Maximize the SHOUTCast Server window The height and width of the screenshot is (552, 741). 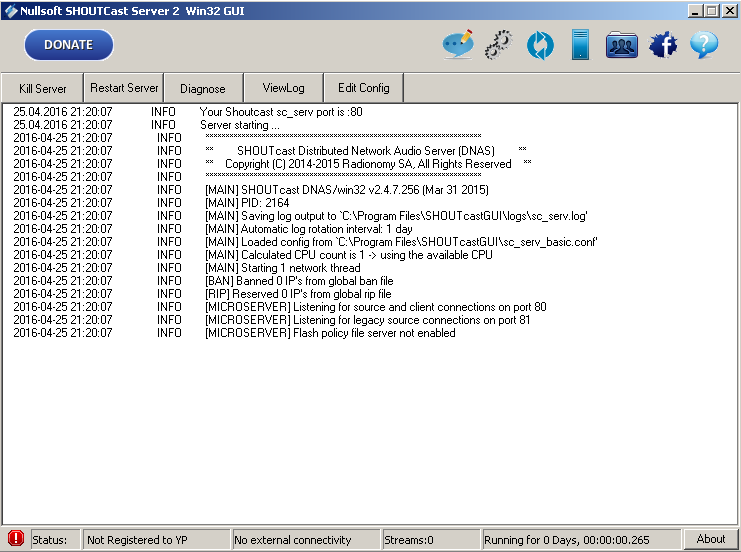(712, 10)
